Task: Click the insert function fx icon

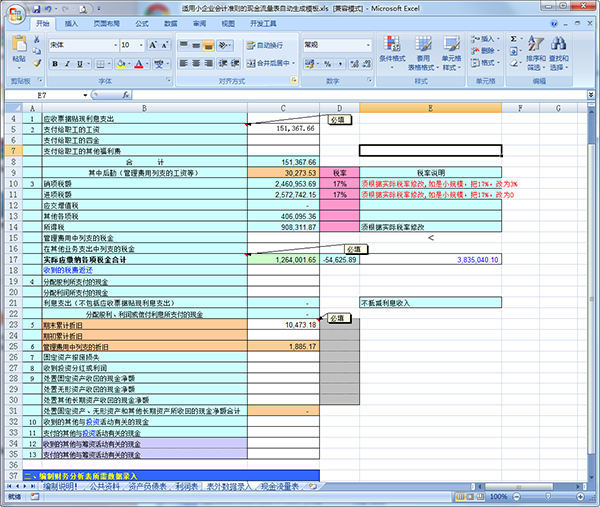Action: pos(126,95)
